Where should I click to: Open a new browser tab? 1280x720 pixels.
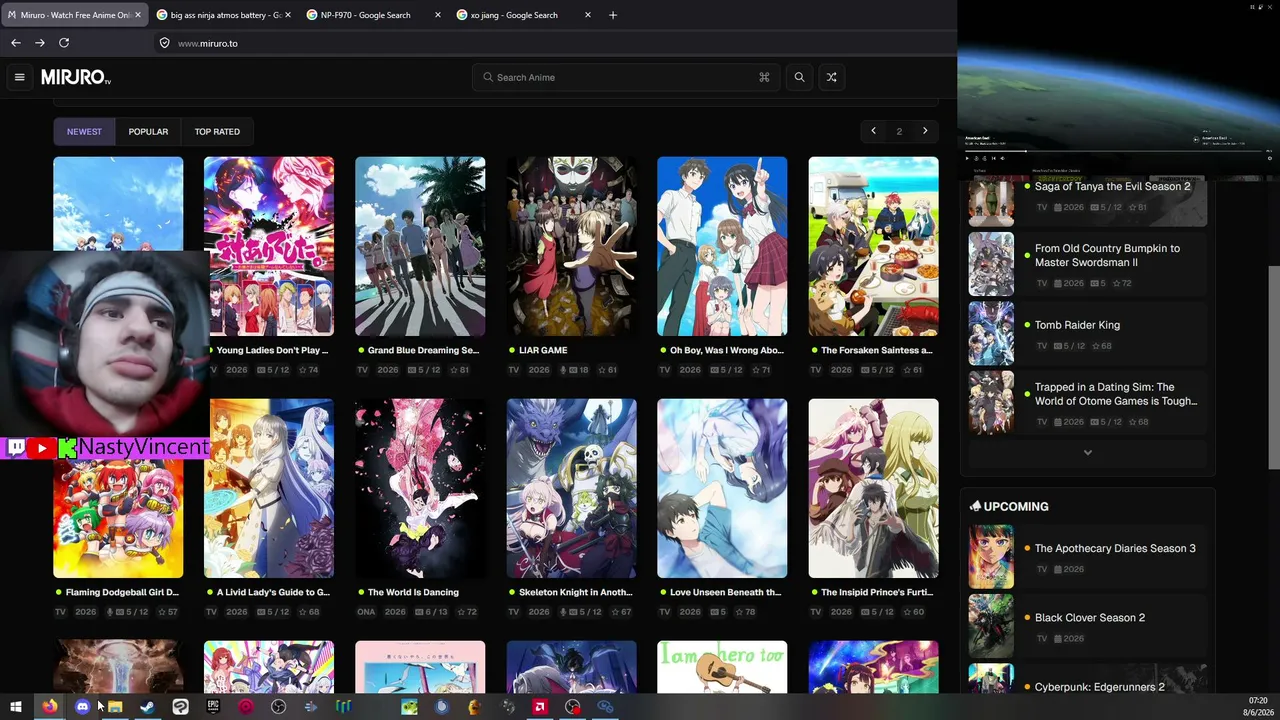613,15
